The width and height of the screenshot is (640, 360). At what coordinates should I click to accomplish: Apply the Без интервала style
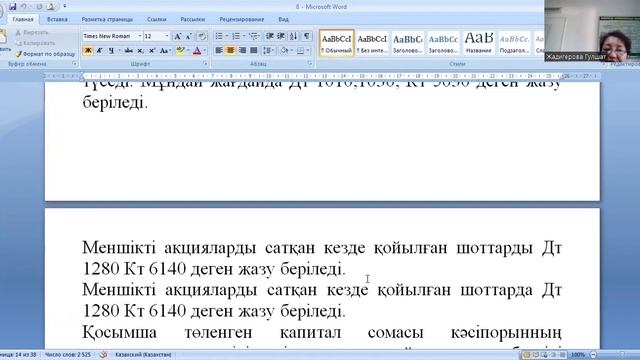[x=372, y=43]
